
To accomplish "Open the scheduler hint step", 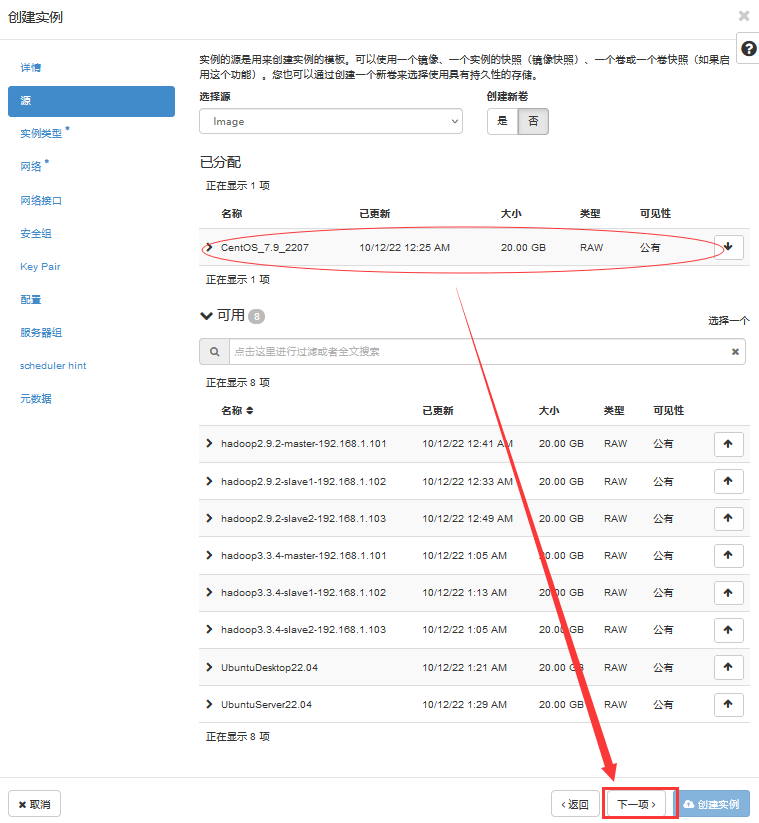I will click(x=53, y=366).
